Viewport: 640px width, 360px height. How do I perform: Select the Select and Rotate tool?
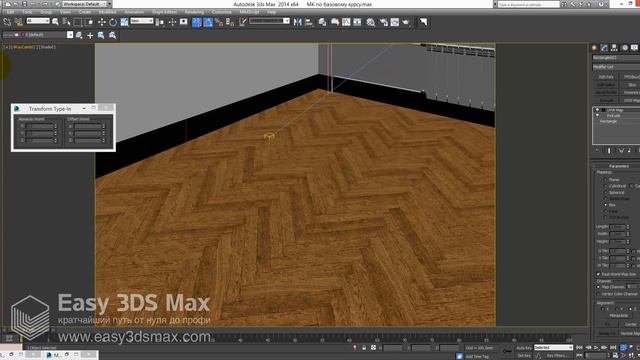pyautogui.click(x=113, y=22)
